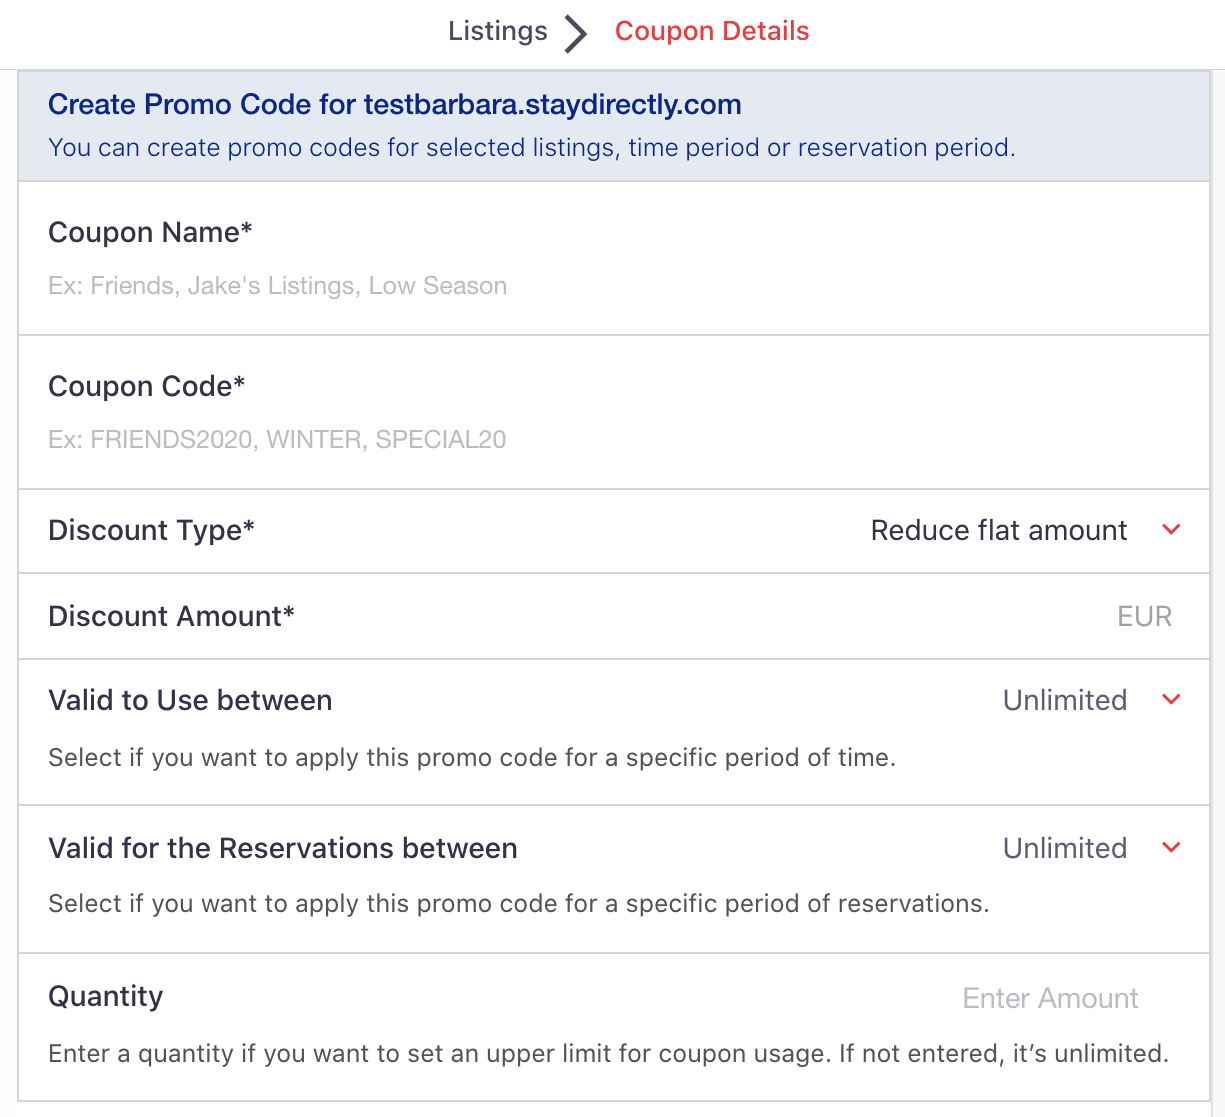This screenshot has height=1117, width=1225.
Task: Click red chevron for Reservations between
Action: (x=1172, y=847)
